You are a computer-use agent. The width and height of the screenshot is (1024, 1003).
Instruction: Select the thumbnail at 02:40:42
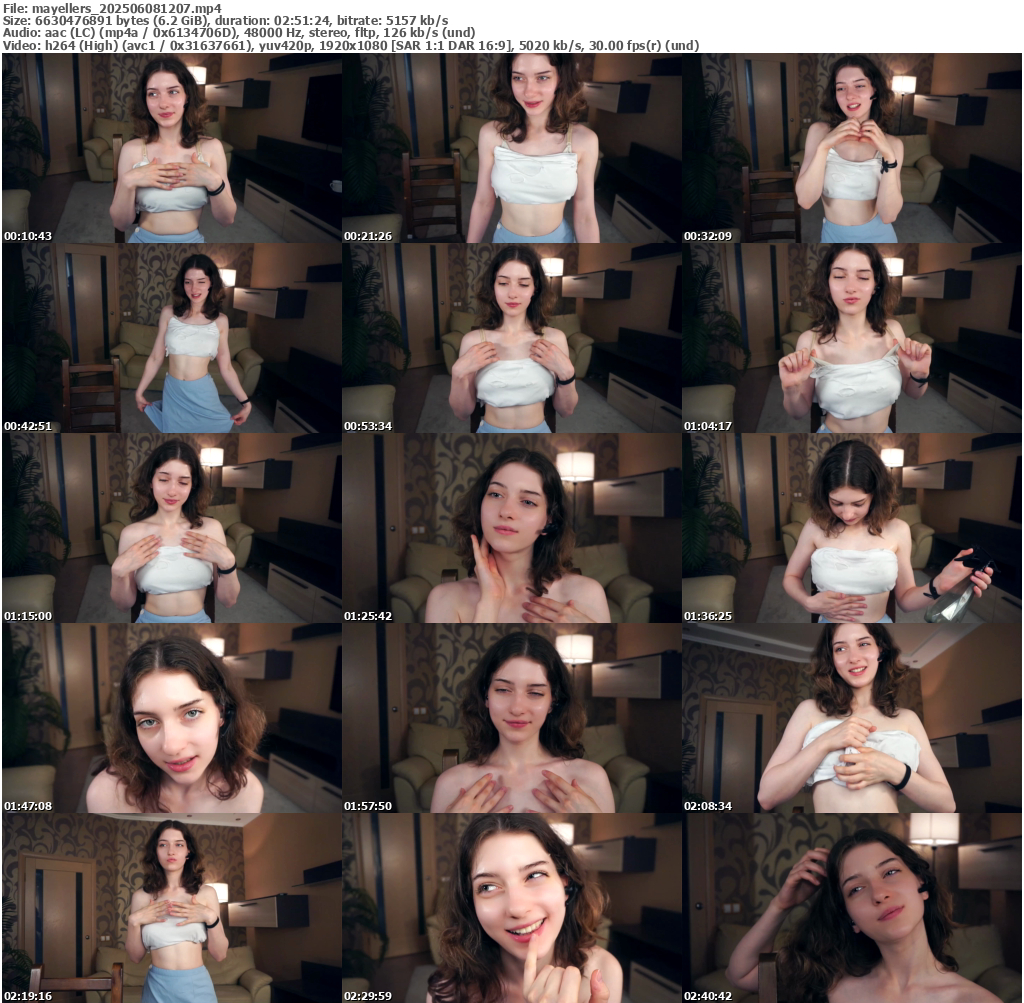852,908
